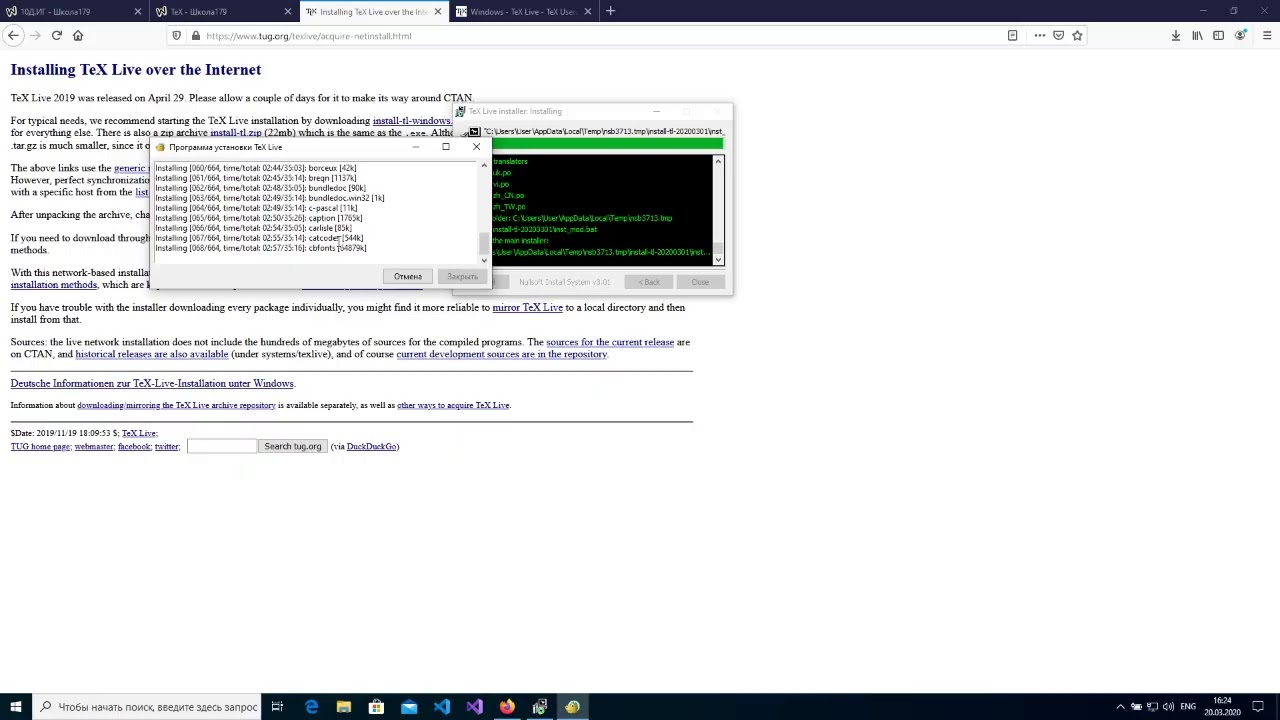Viewport: 1280px width, 720px height.
Task: Show the tracking protection shield info
Action: tap(177, 36)
